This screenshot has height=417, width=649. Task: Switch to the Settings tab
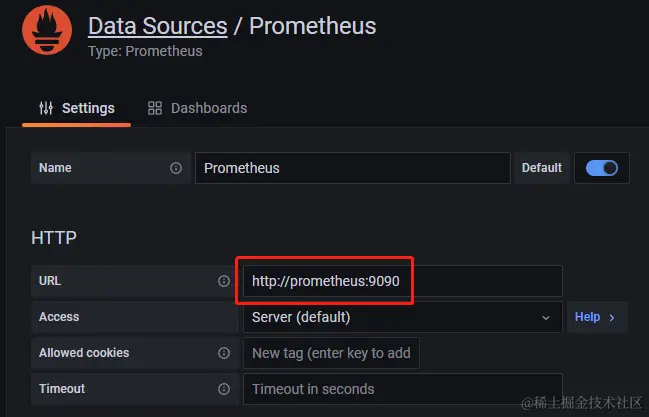[x=77, y=108]
